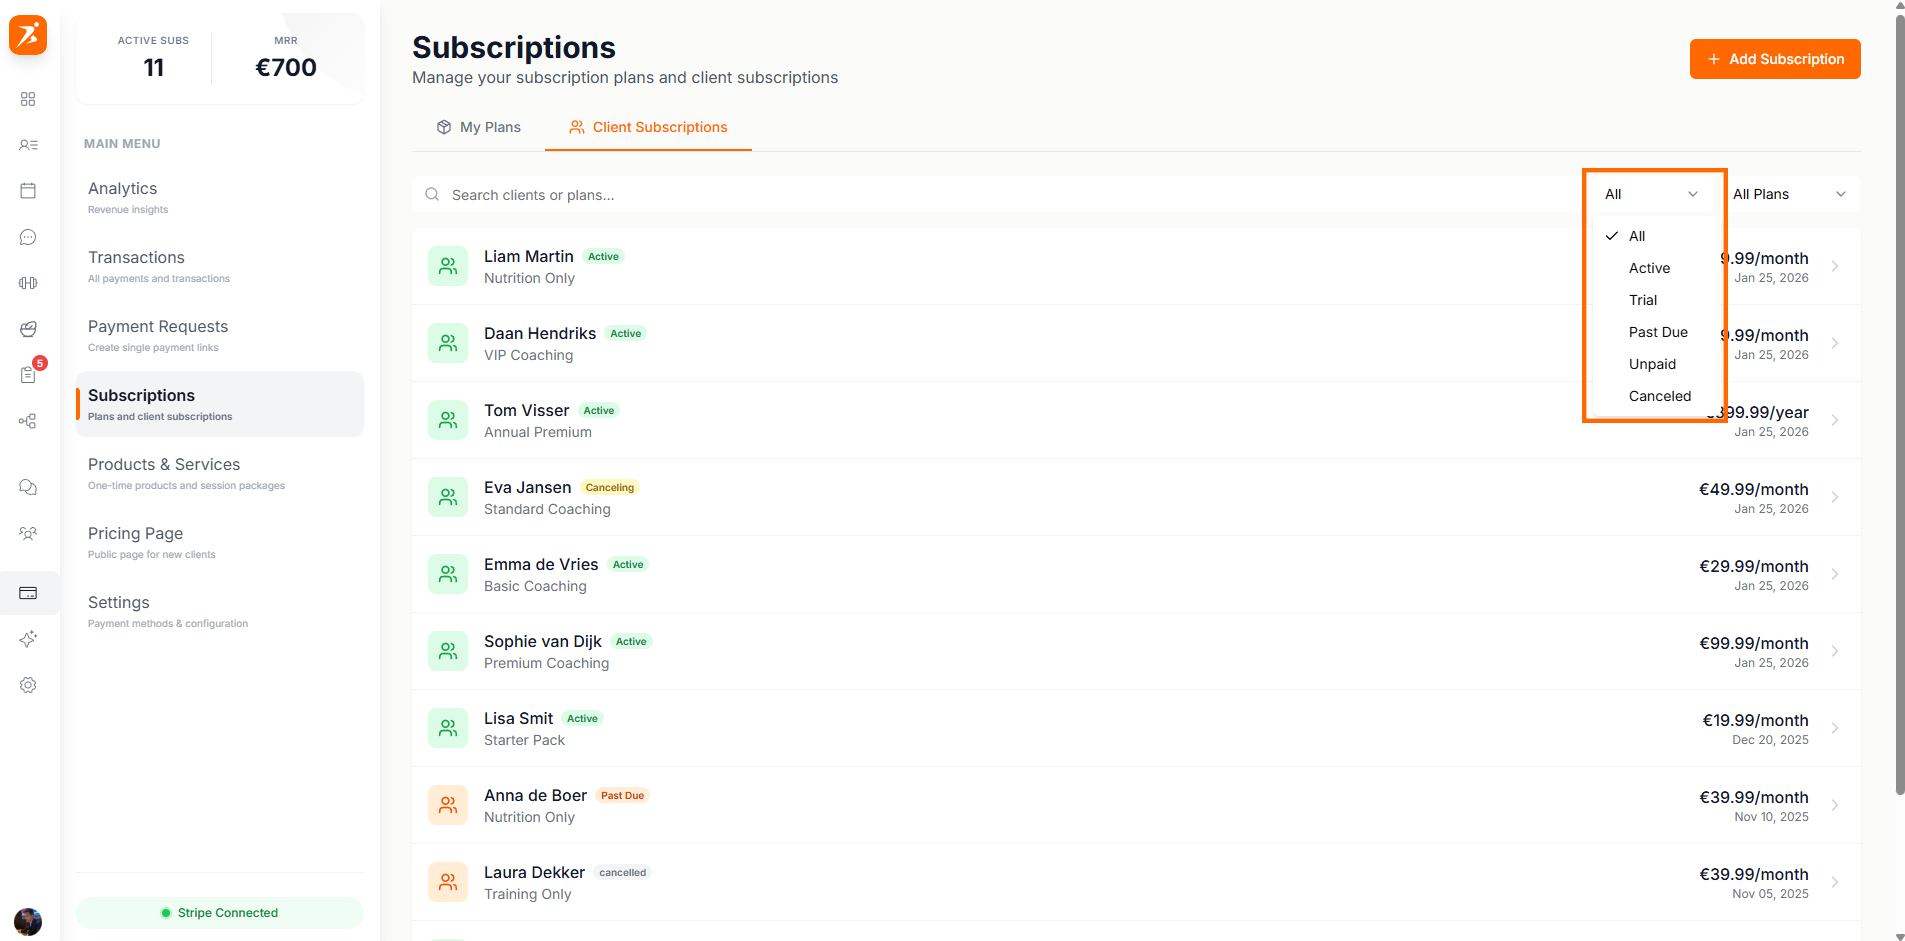1905x941 pixels.
Task: Open the calendar icon in the sidebar
Action: [28, 190]
